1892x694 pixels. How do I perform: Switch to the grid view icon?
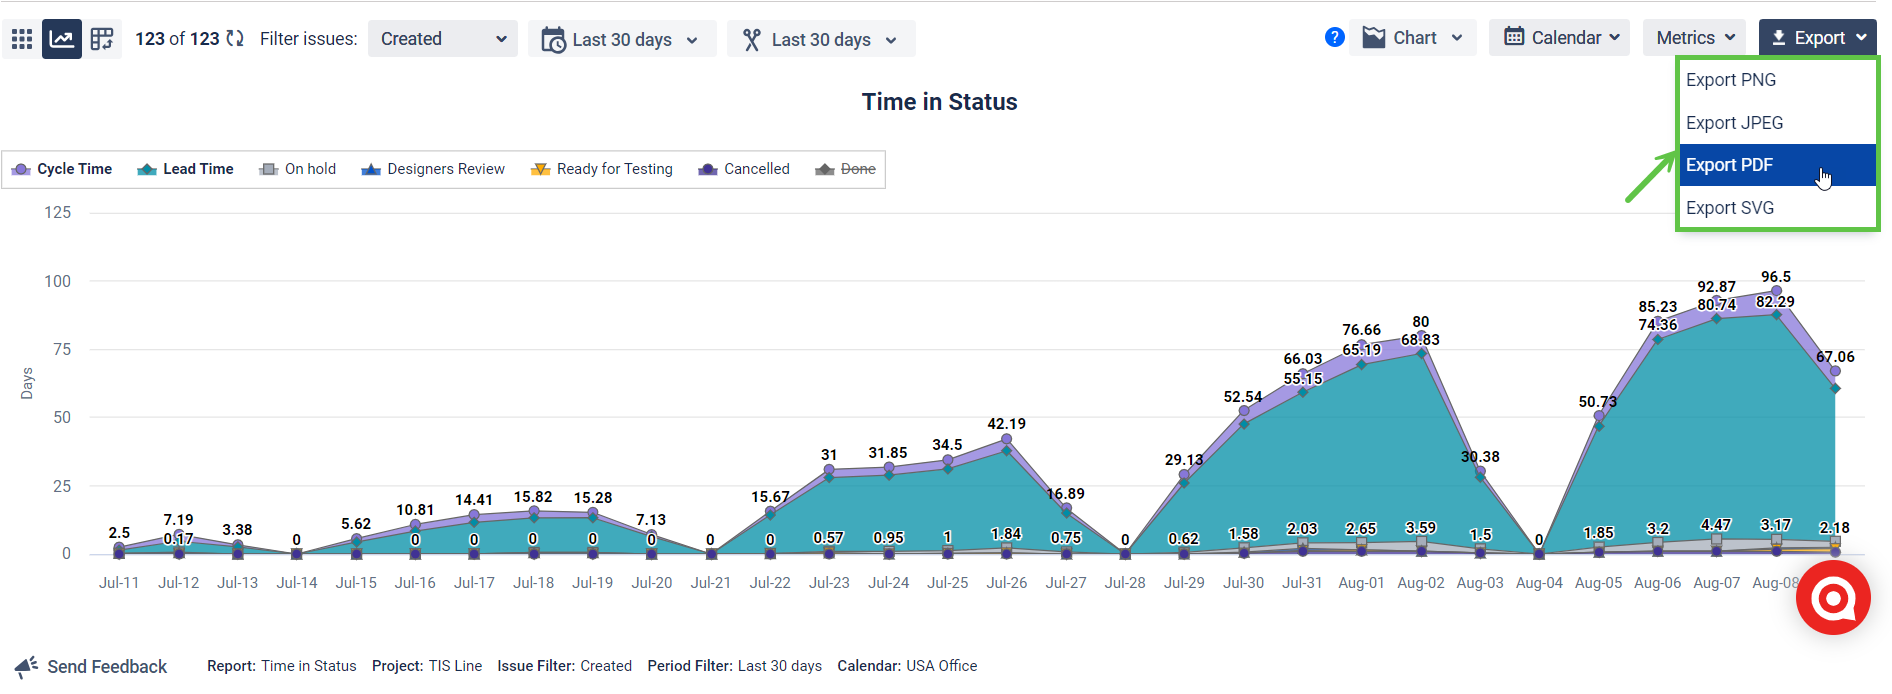pyautogui.click(x=21, y=38)
